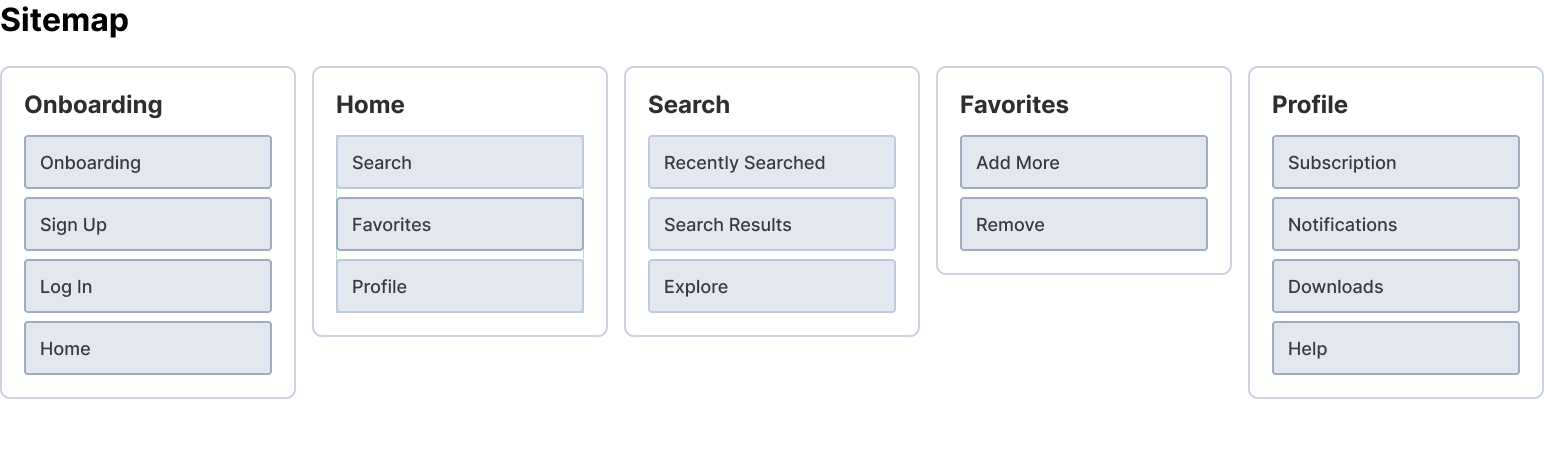Select the Search Results item
Screen dimensions: 1544x461
(x=771, y=224)
